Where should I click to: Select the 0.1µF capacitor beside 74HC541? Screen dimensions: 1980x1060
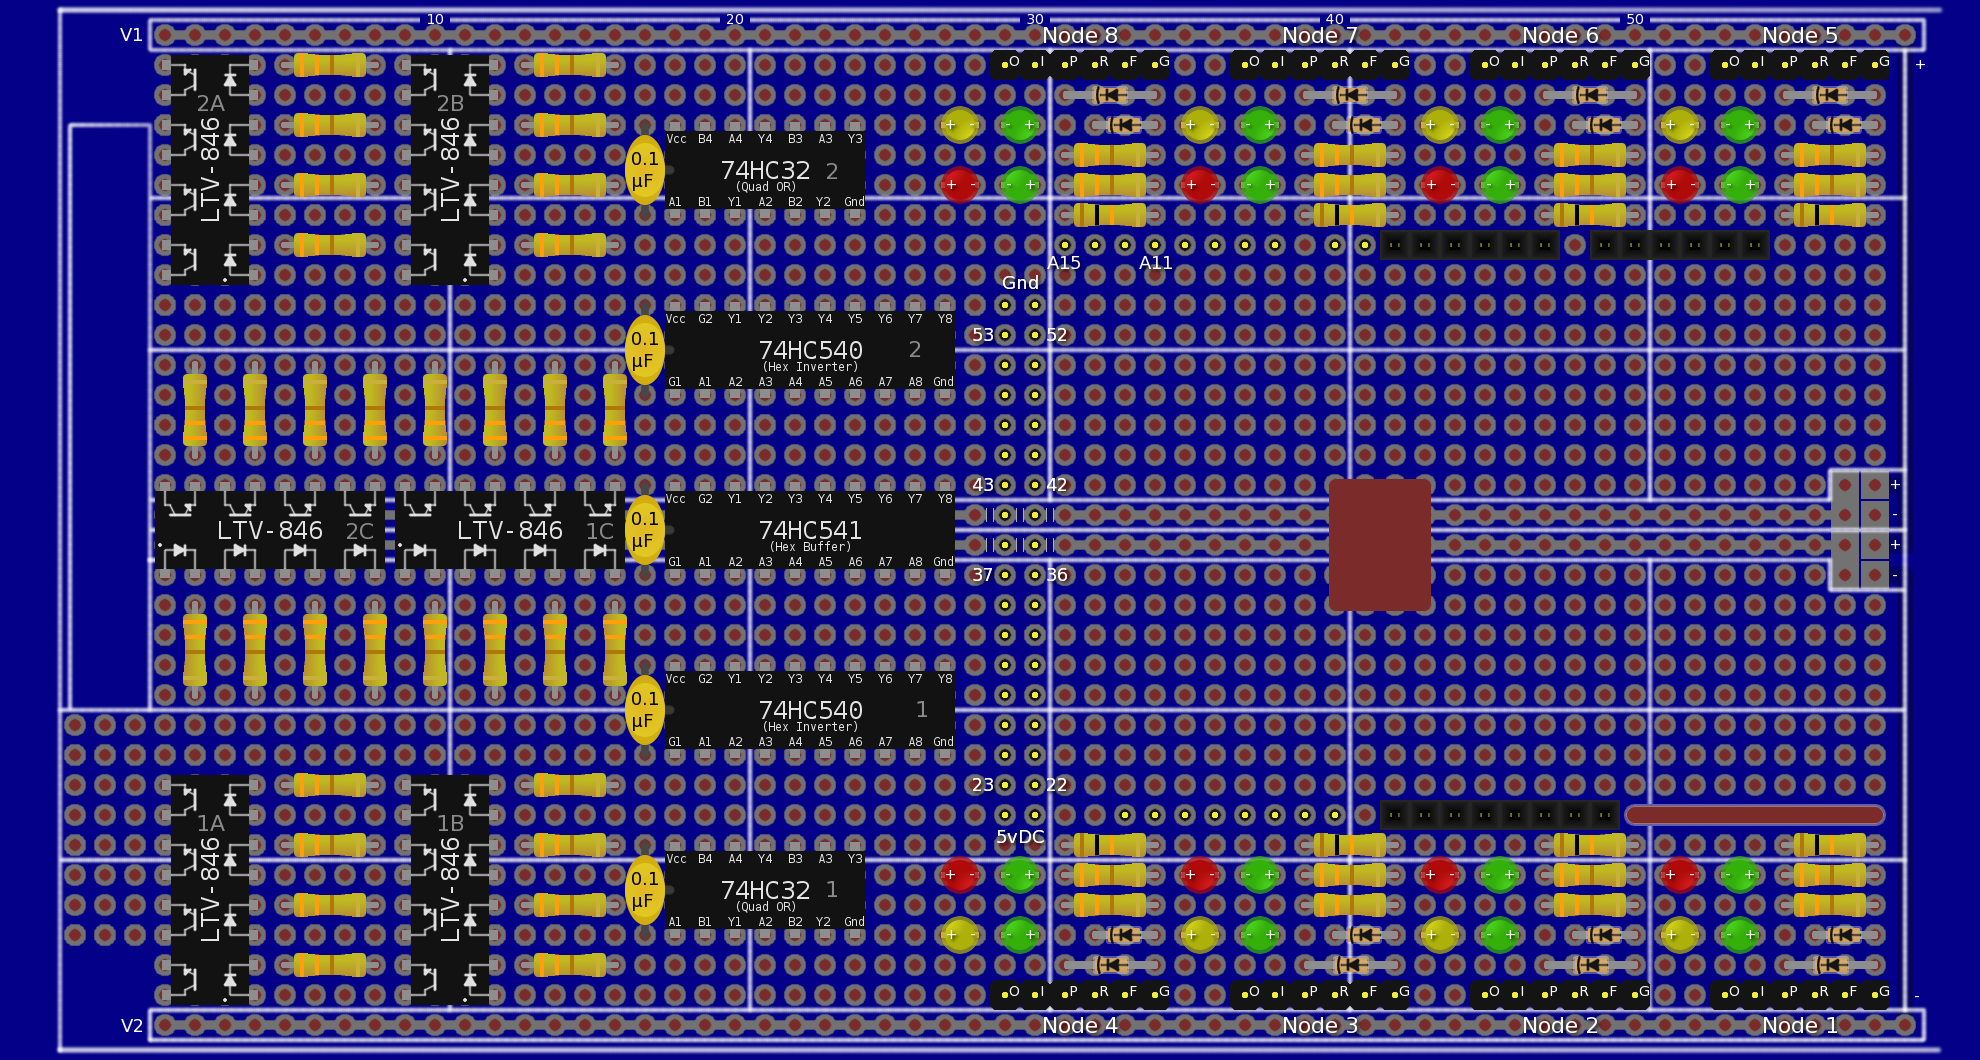point(645,530)
